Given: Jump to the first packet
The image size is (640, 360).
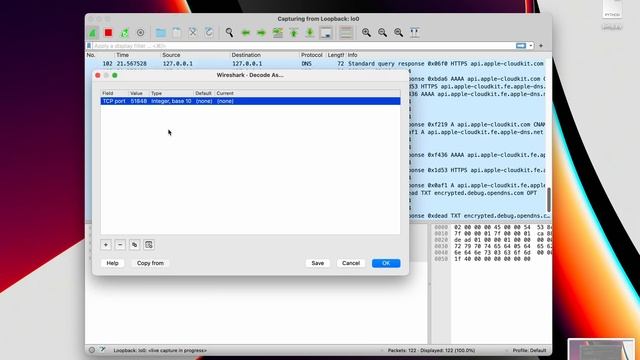Looking at the screenshot, I should (x=293, y=33).
